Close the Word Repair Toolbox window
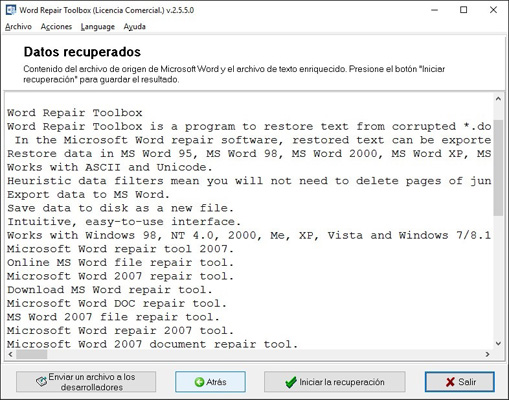509x400 pixels. (493, 10)
